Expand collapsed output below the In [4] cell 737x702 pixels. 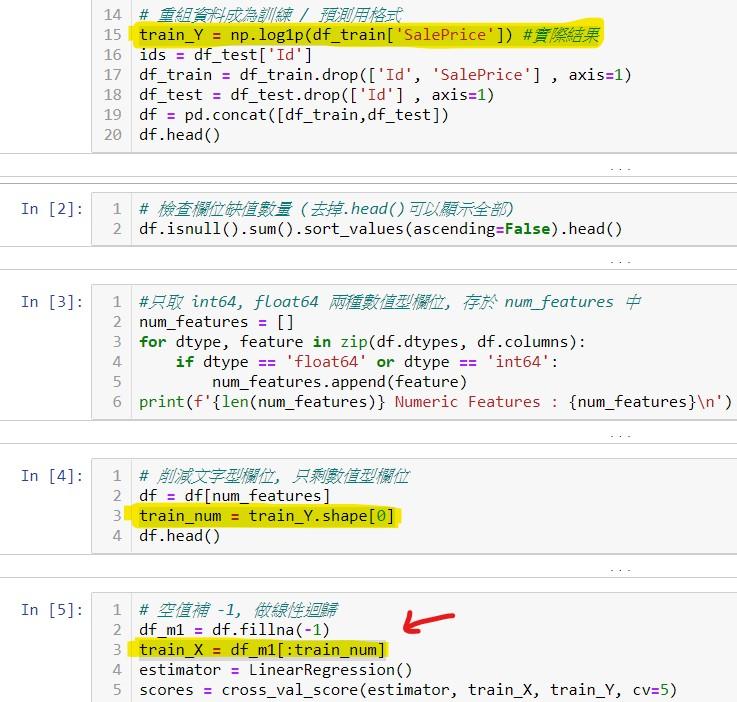[x=620, y=569]
